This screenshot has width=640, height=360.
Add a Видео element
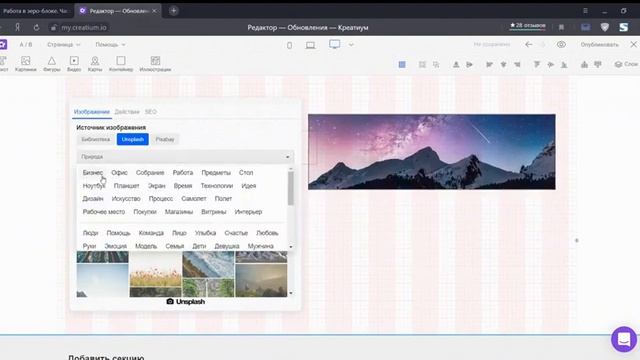point(74,64)
